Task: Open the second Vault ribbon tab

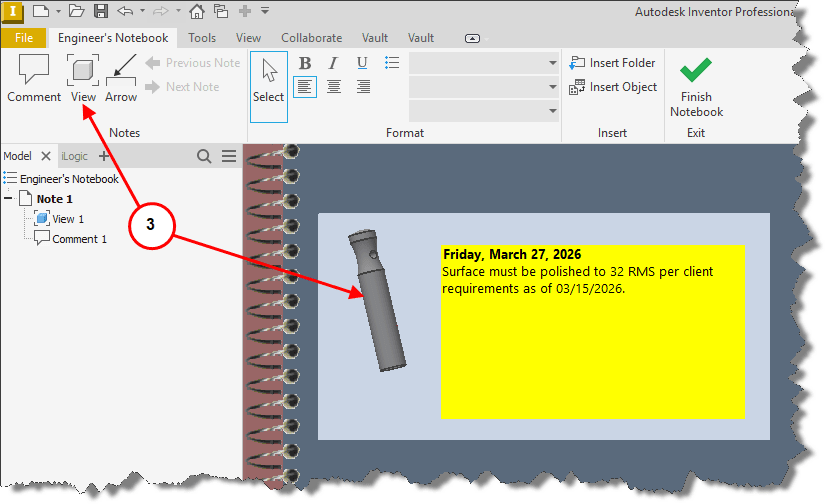Action: (x=421, y=38)
